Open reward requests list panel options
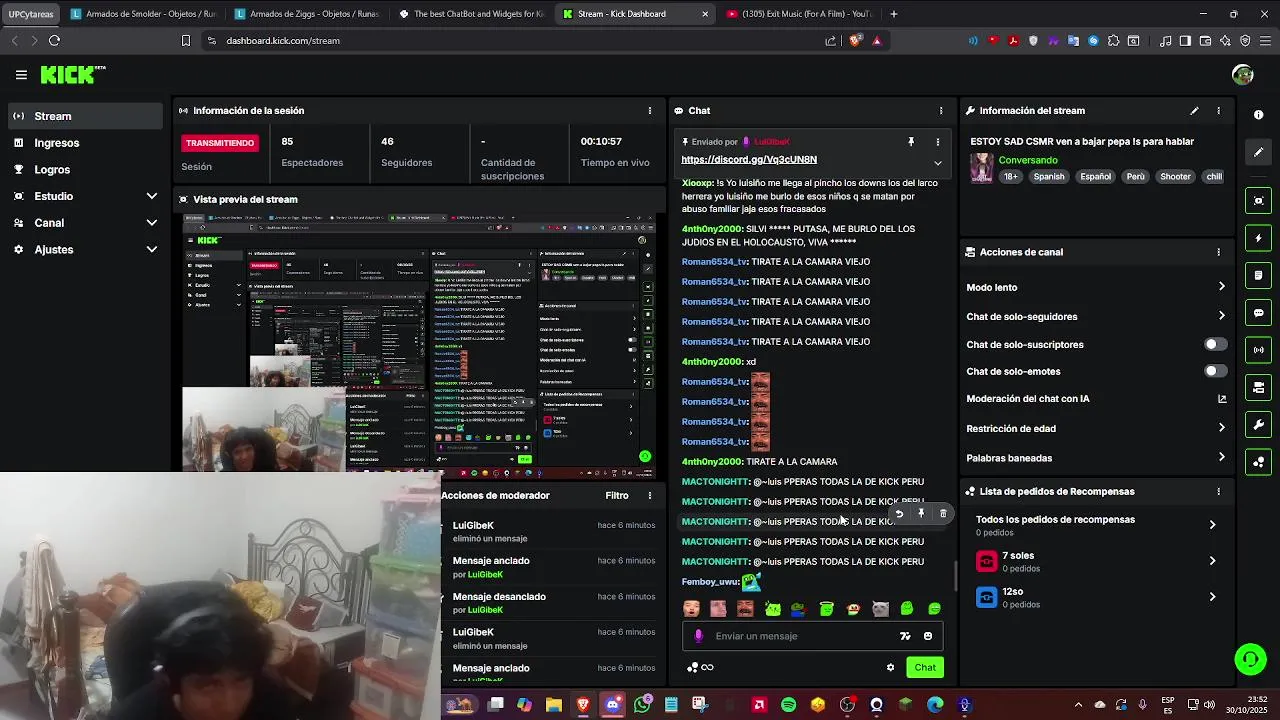The width and height of the screenshot is (1280, 720). point(1218,492)
